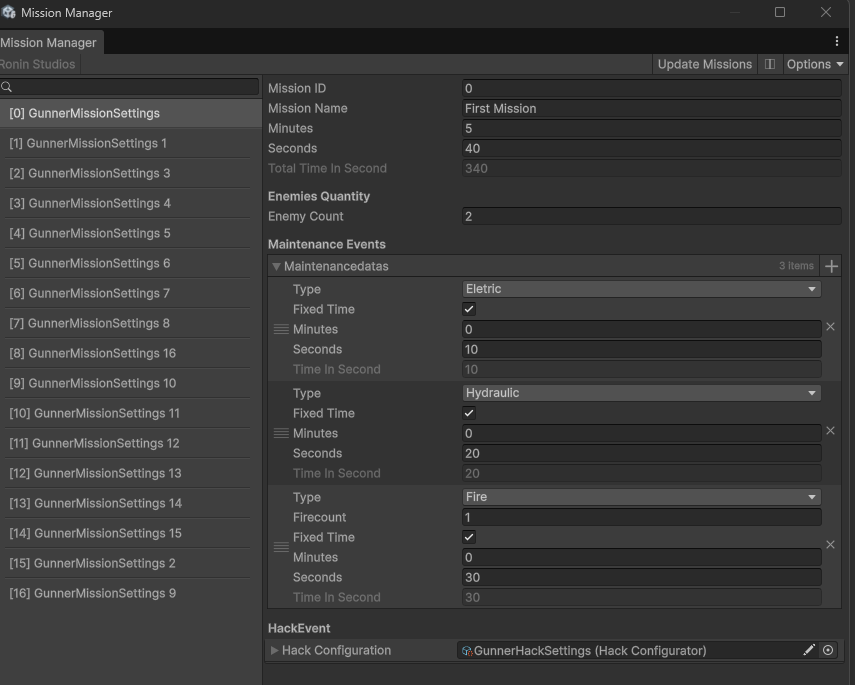
Task: Add a new Maintenancedatas item with plus
Action: pos(831,266)
